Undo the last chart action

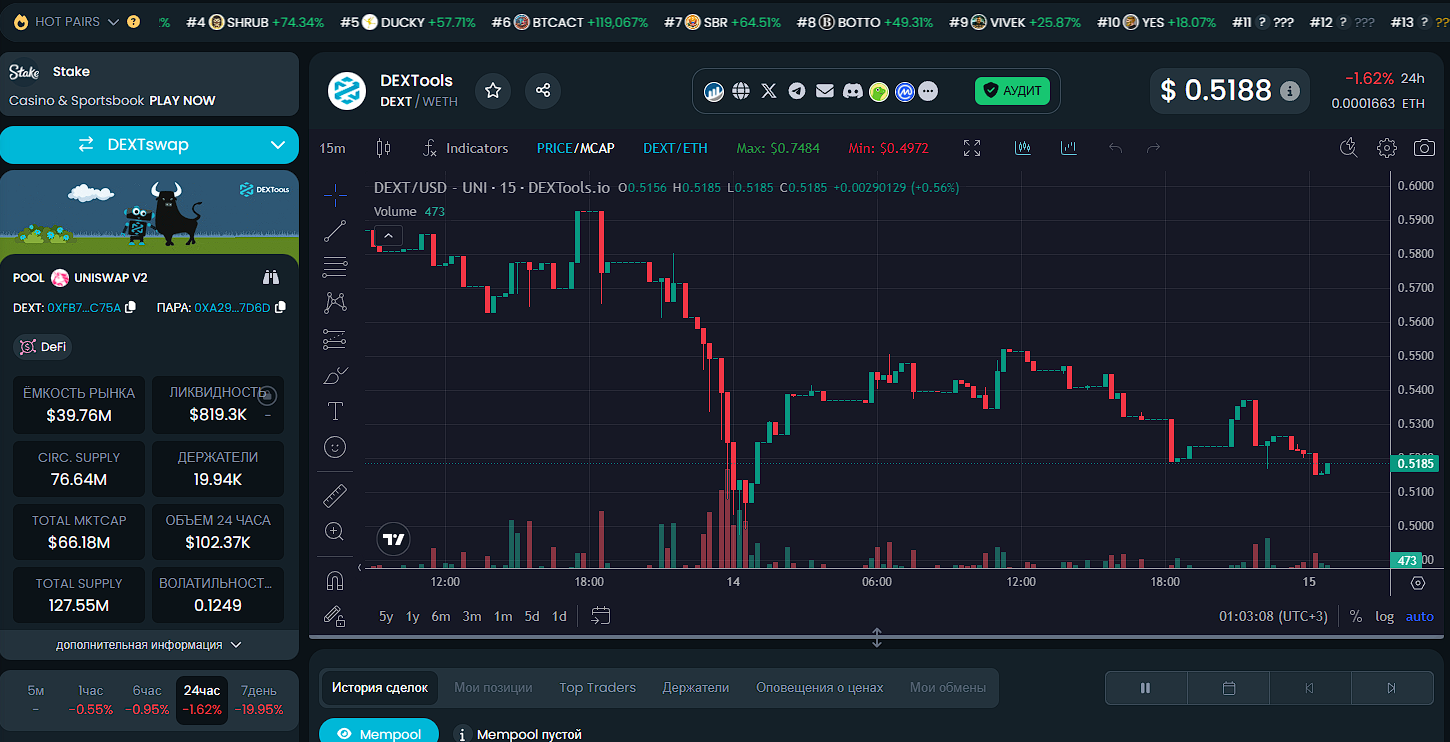tap(1116, 148)
